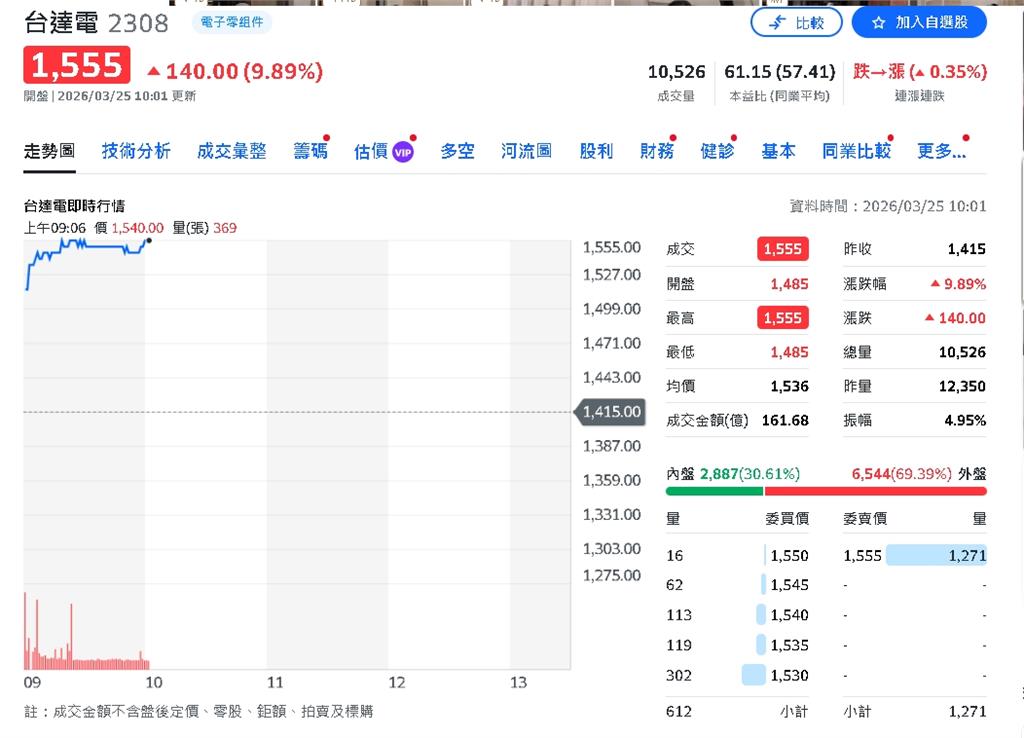Click the VIP badge next to 估價
This screenshot has width=1024, height=738.
[x=403, y=152]
